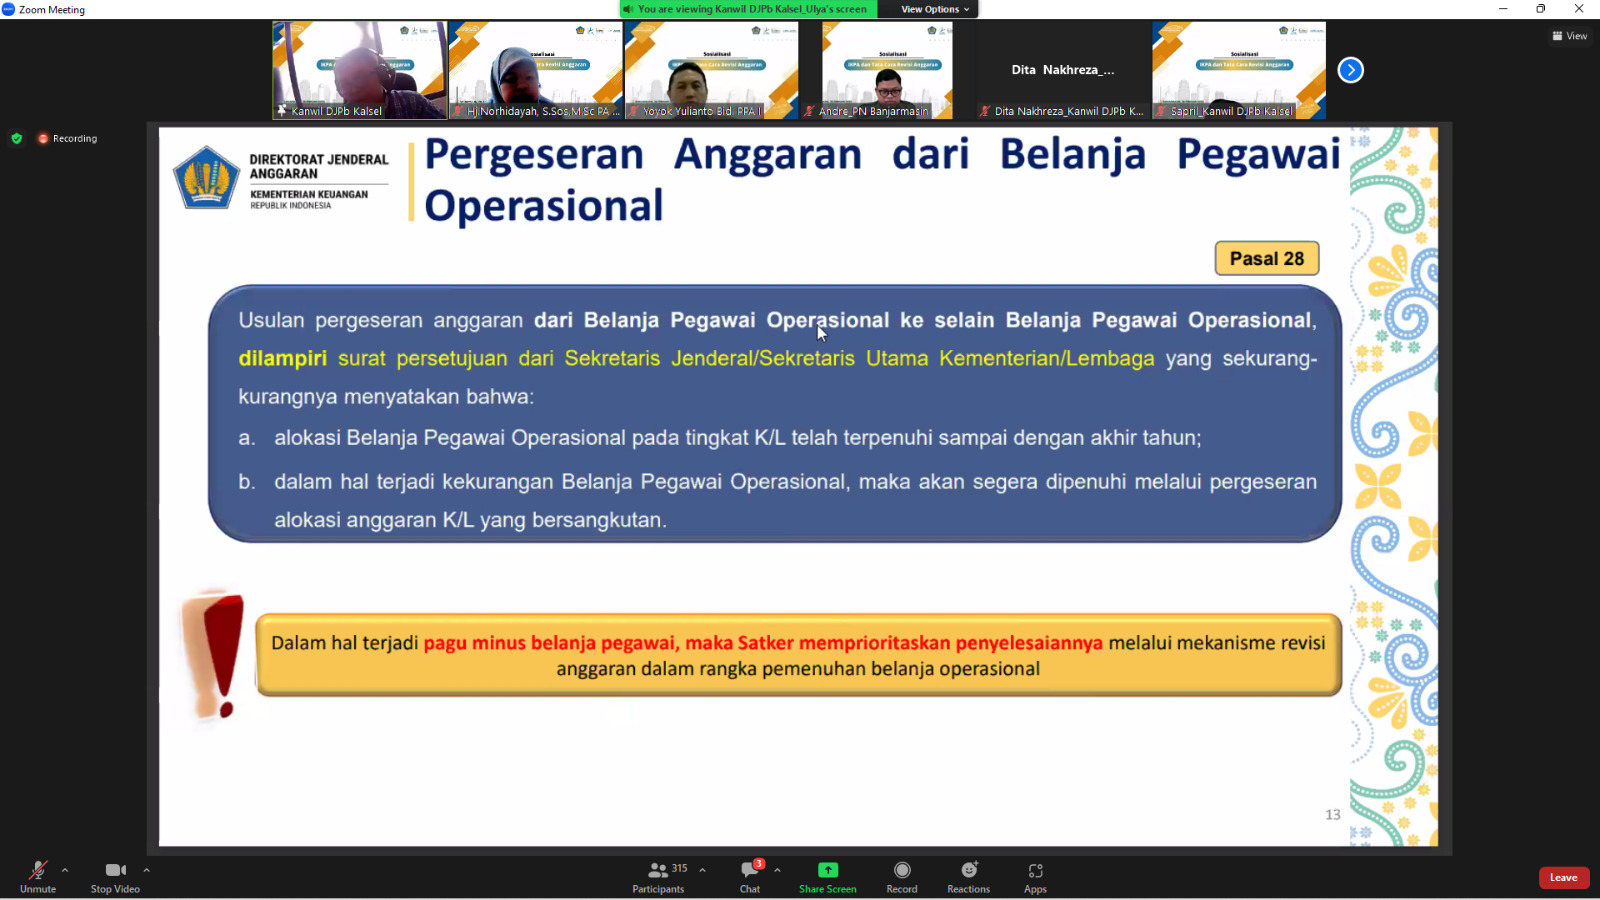
Task: Click the Recording status indicator
Action: tap(68, 139)
